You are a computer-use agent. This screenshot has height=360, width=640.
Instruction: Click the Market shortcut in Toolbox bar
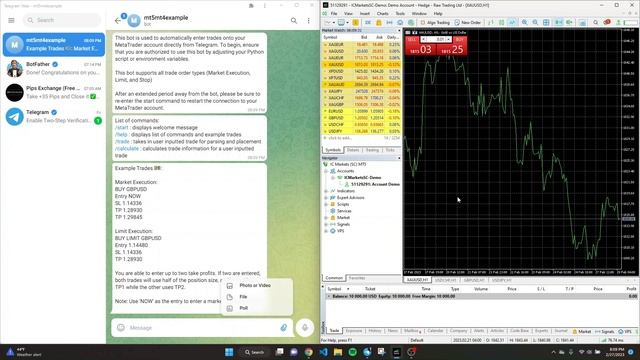[x=582, y=331]
